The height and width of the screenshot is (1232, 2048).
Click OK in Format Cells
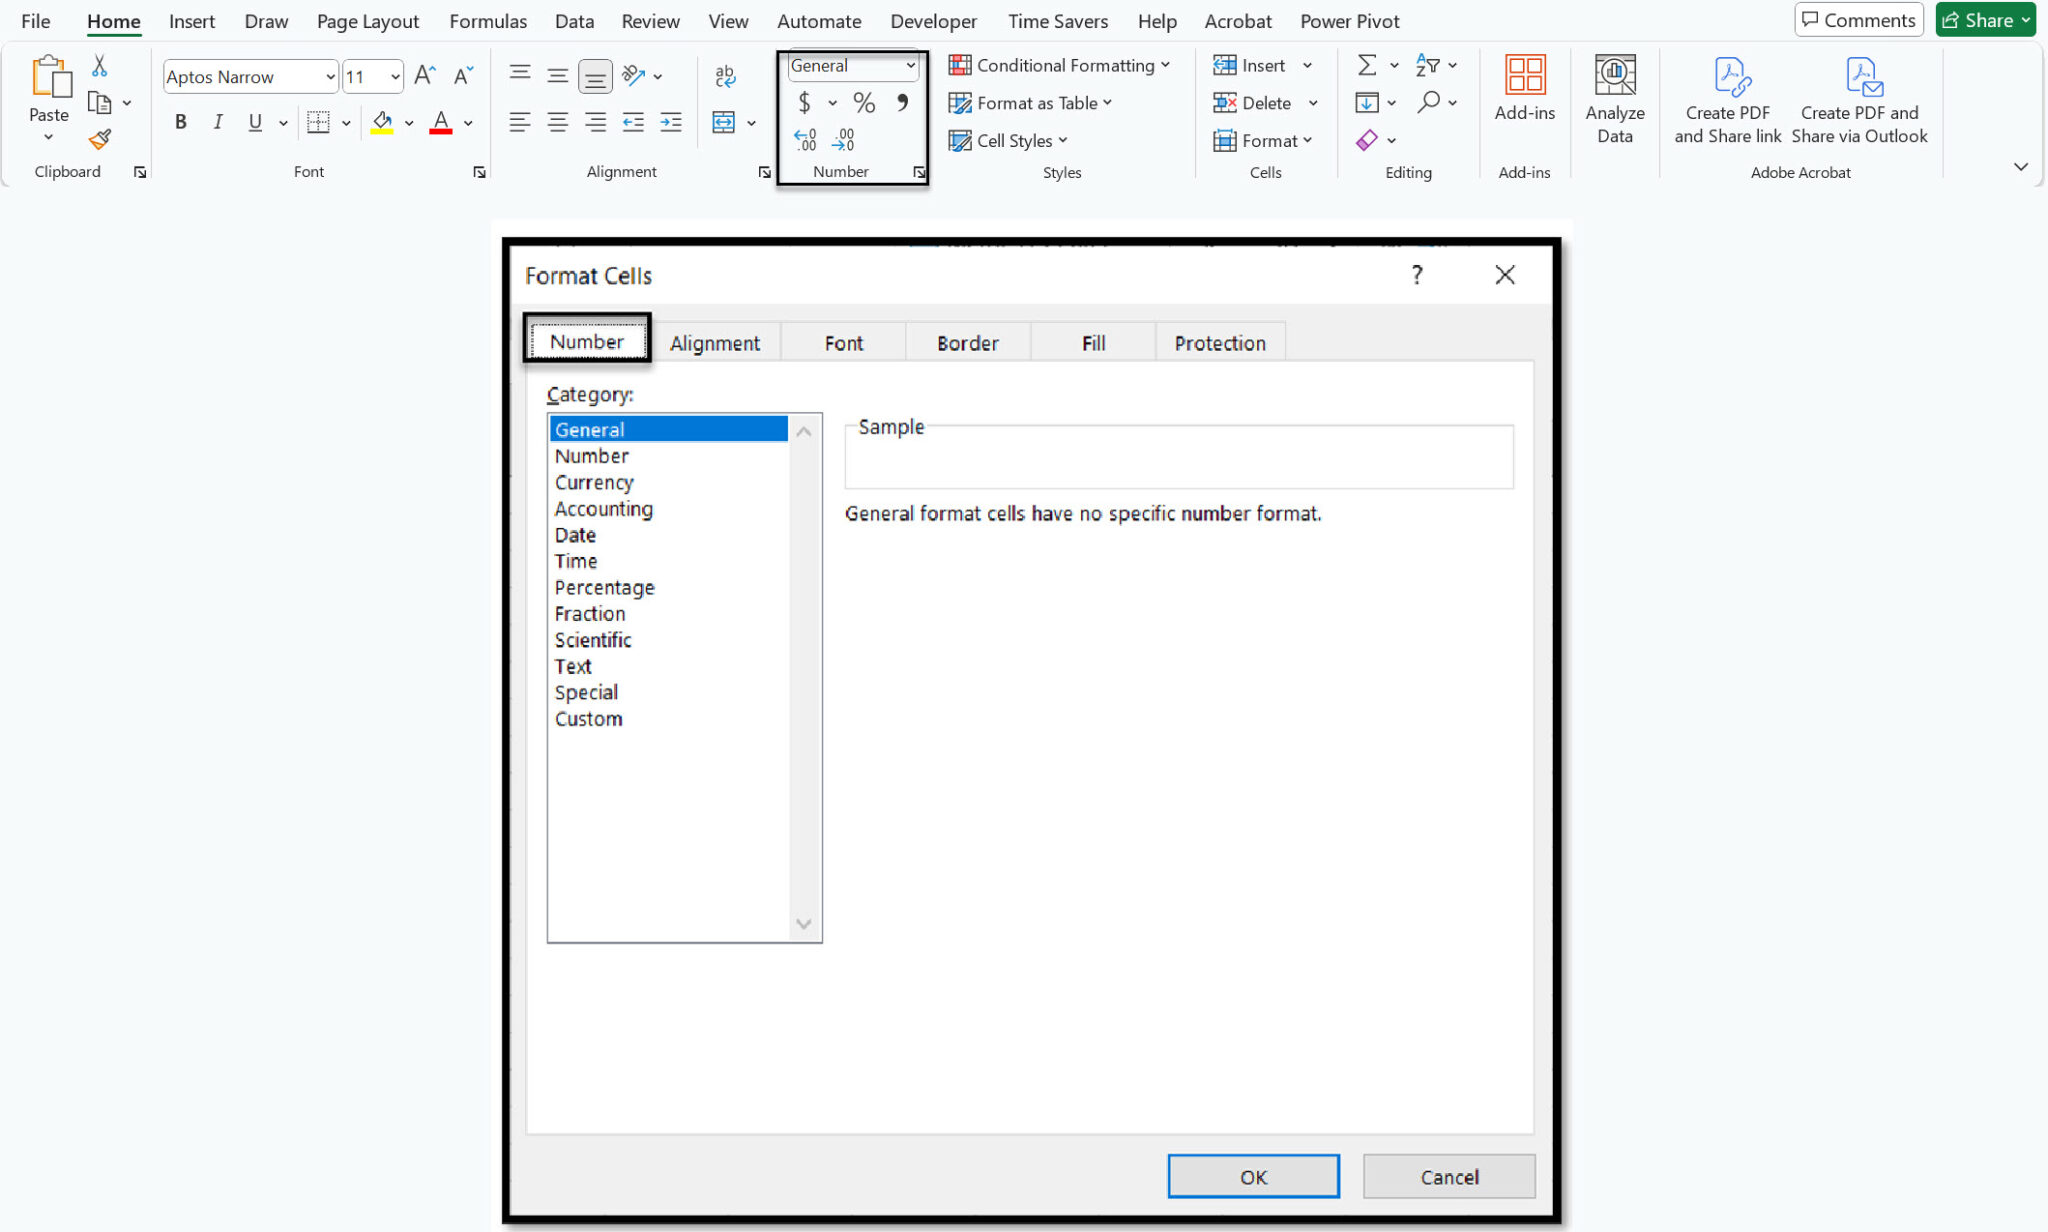[1253, 1177]
